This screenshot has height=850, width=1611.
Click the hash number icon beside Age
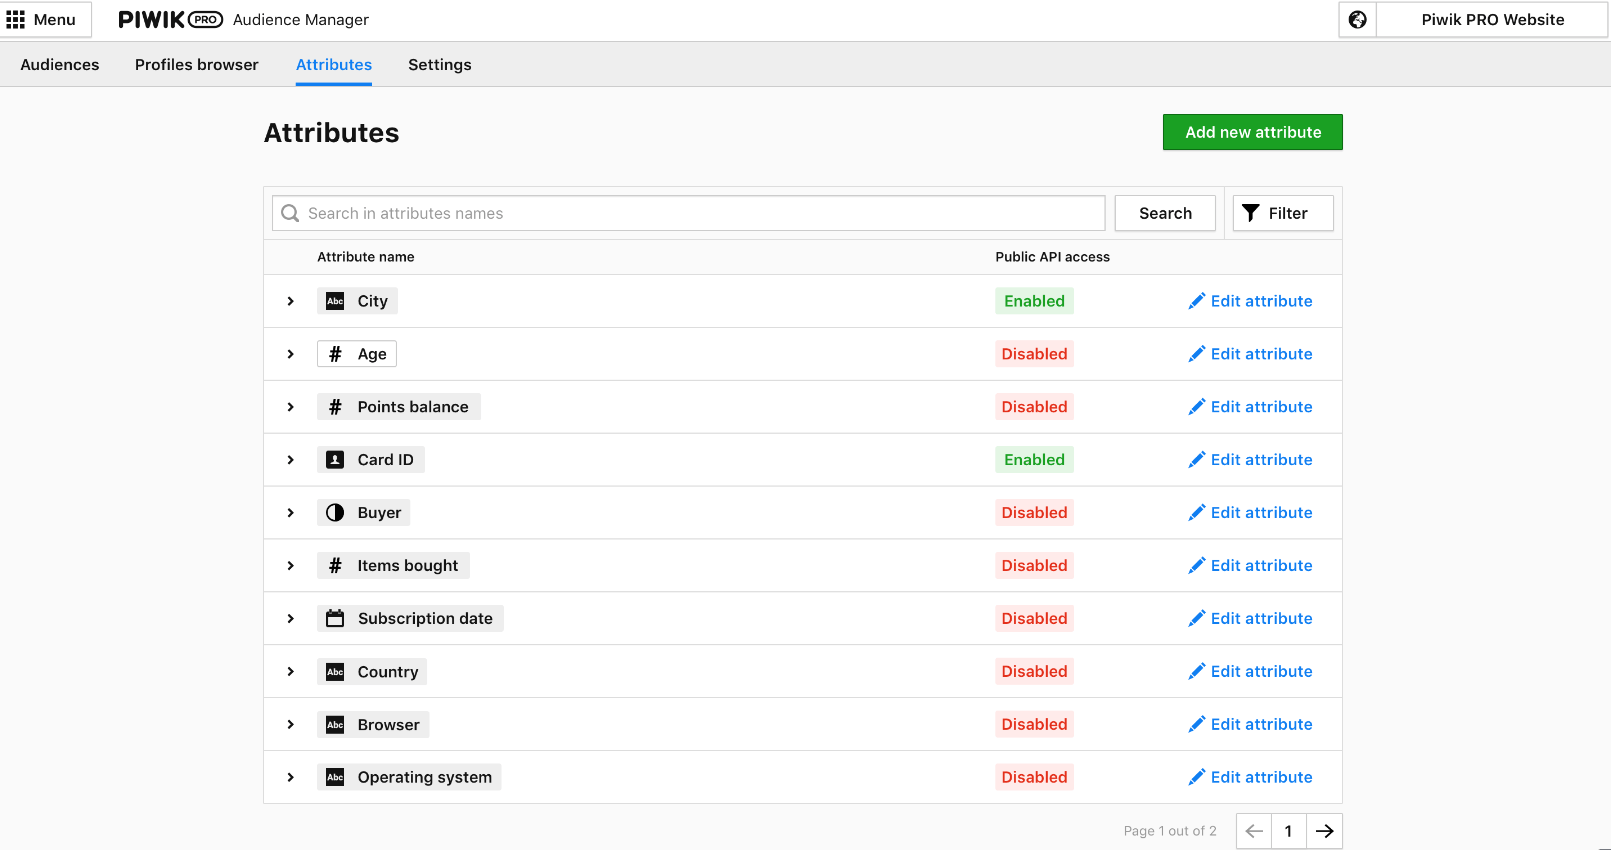click(x=335, y=354)
